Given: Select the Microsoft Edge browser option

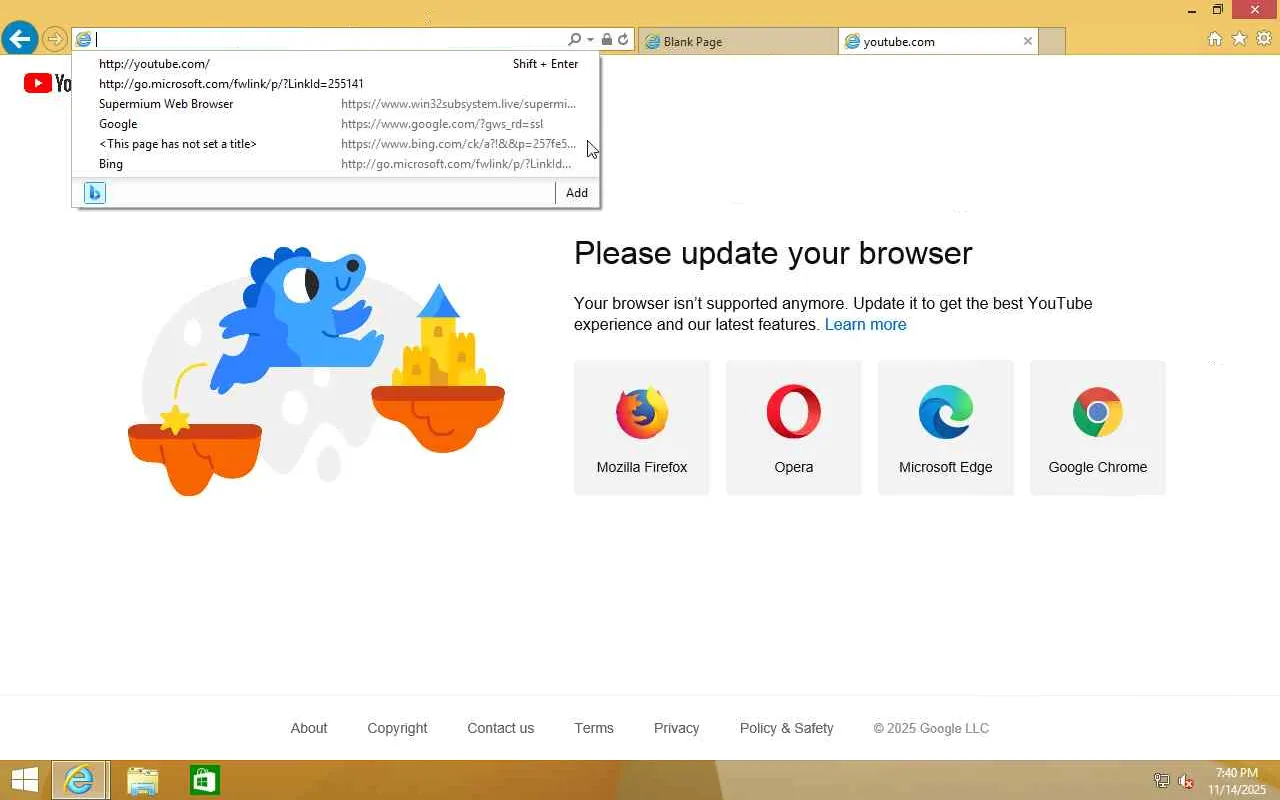Looking at the screenshot, I should coord(946,428).
